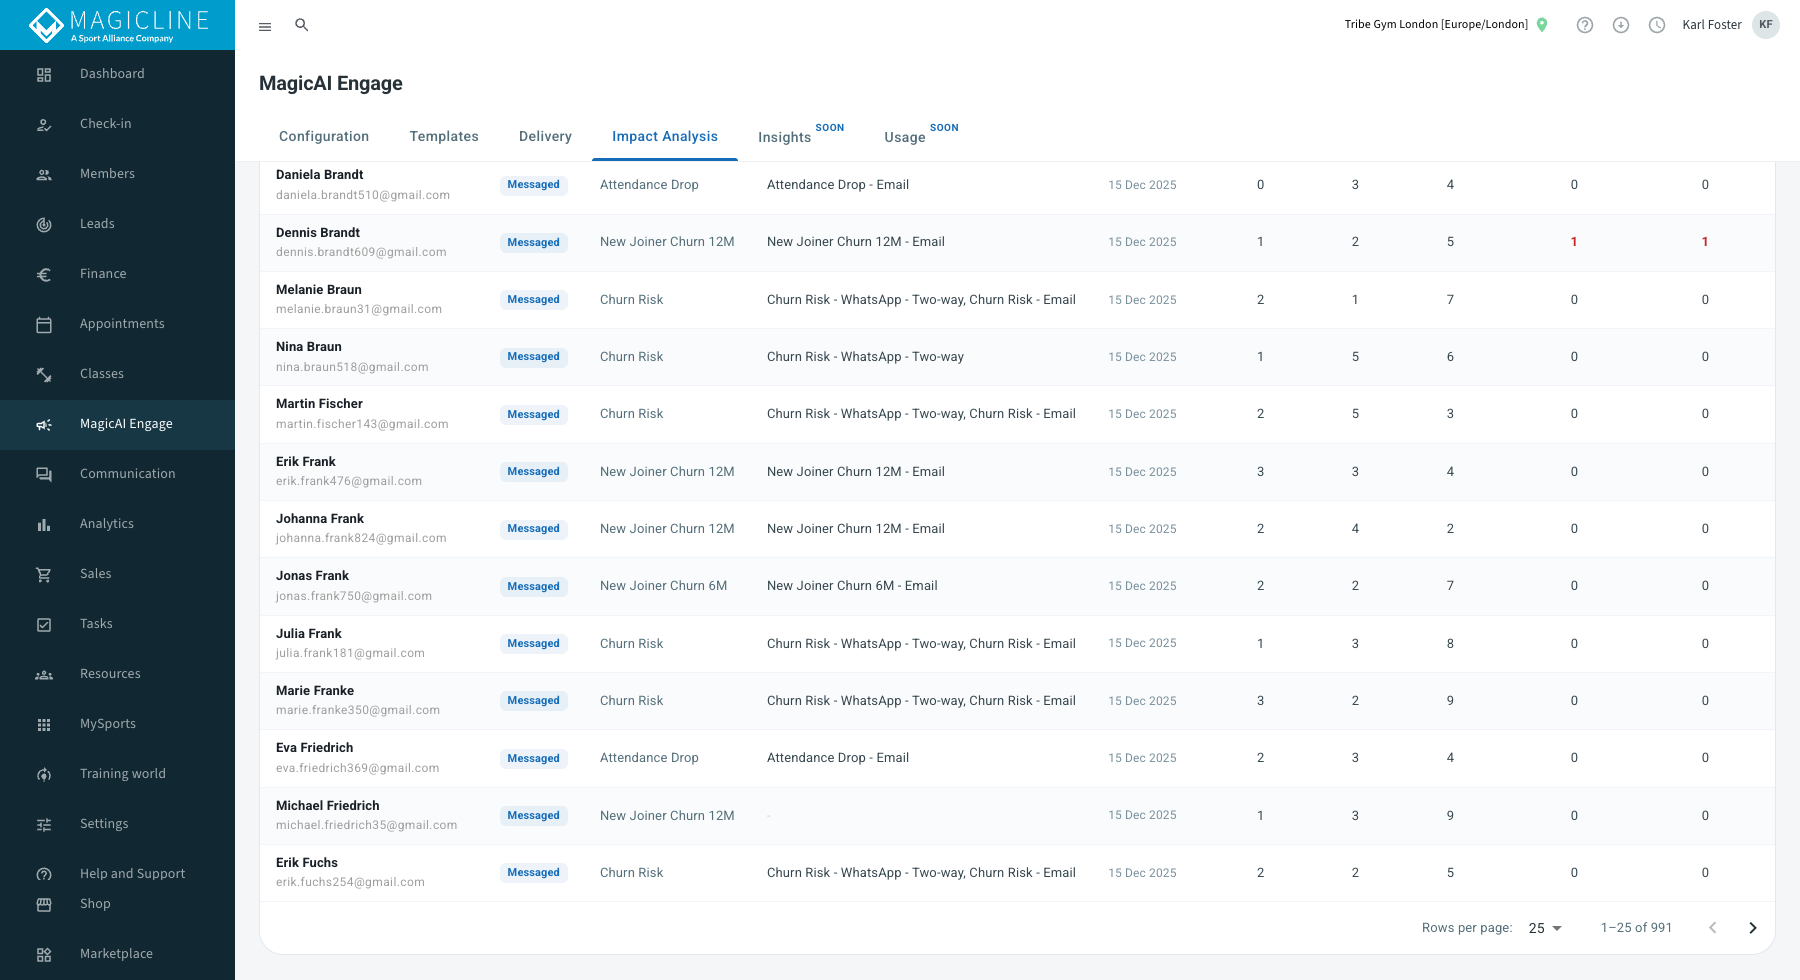Toggle the hamburger menu icon
Viewport: 1800px width, 980px height.
click(265, 26)
